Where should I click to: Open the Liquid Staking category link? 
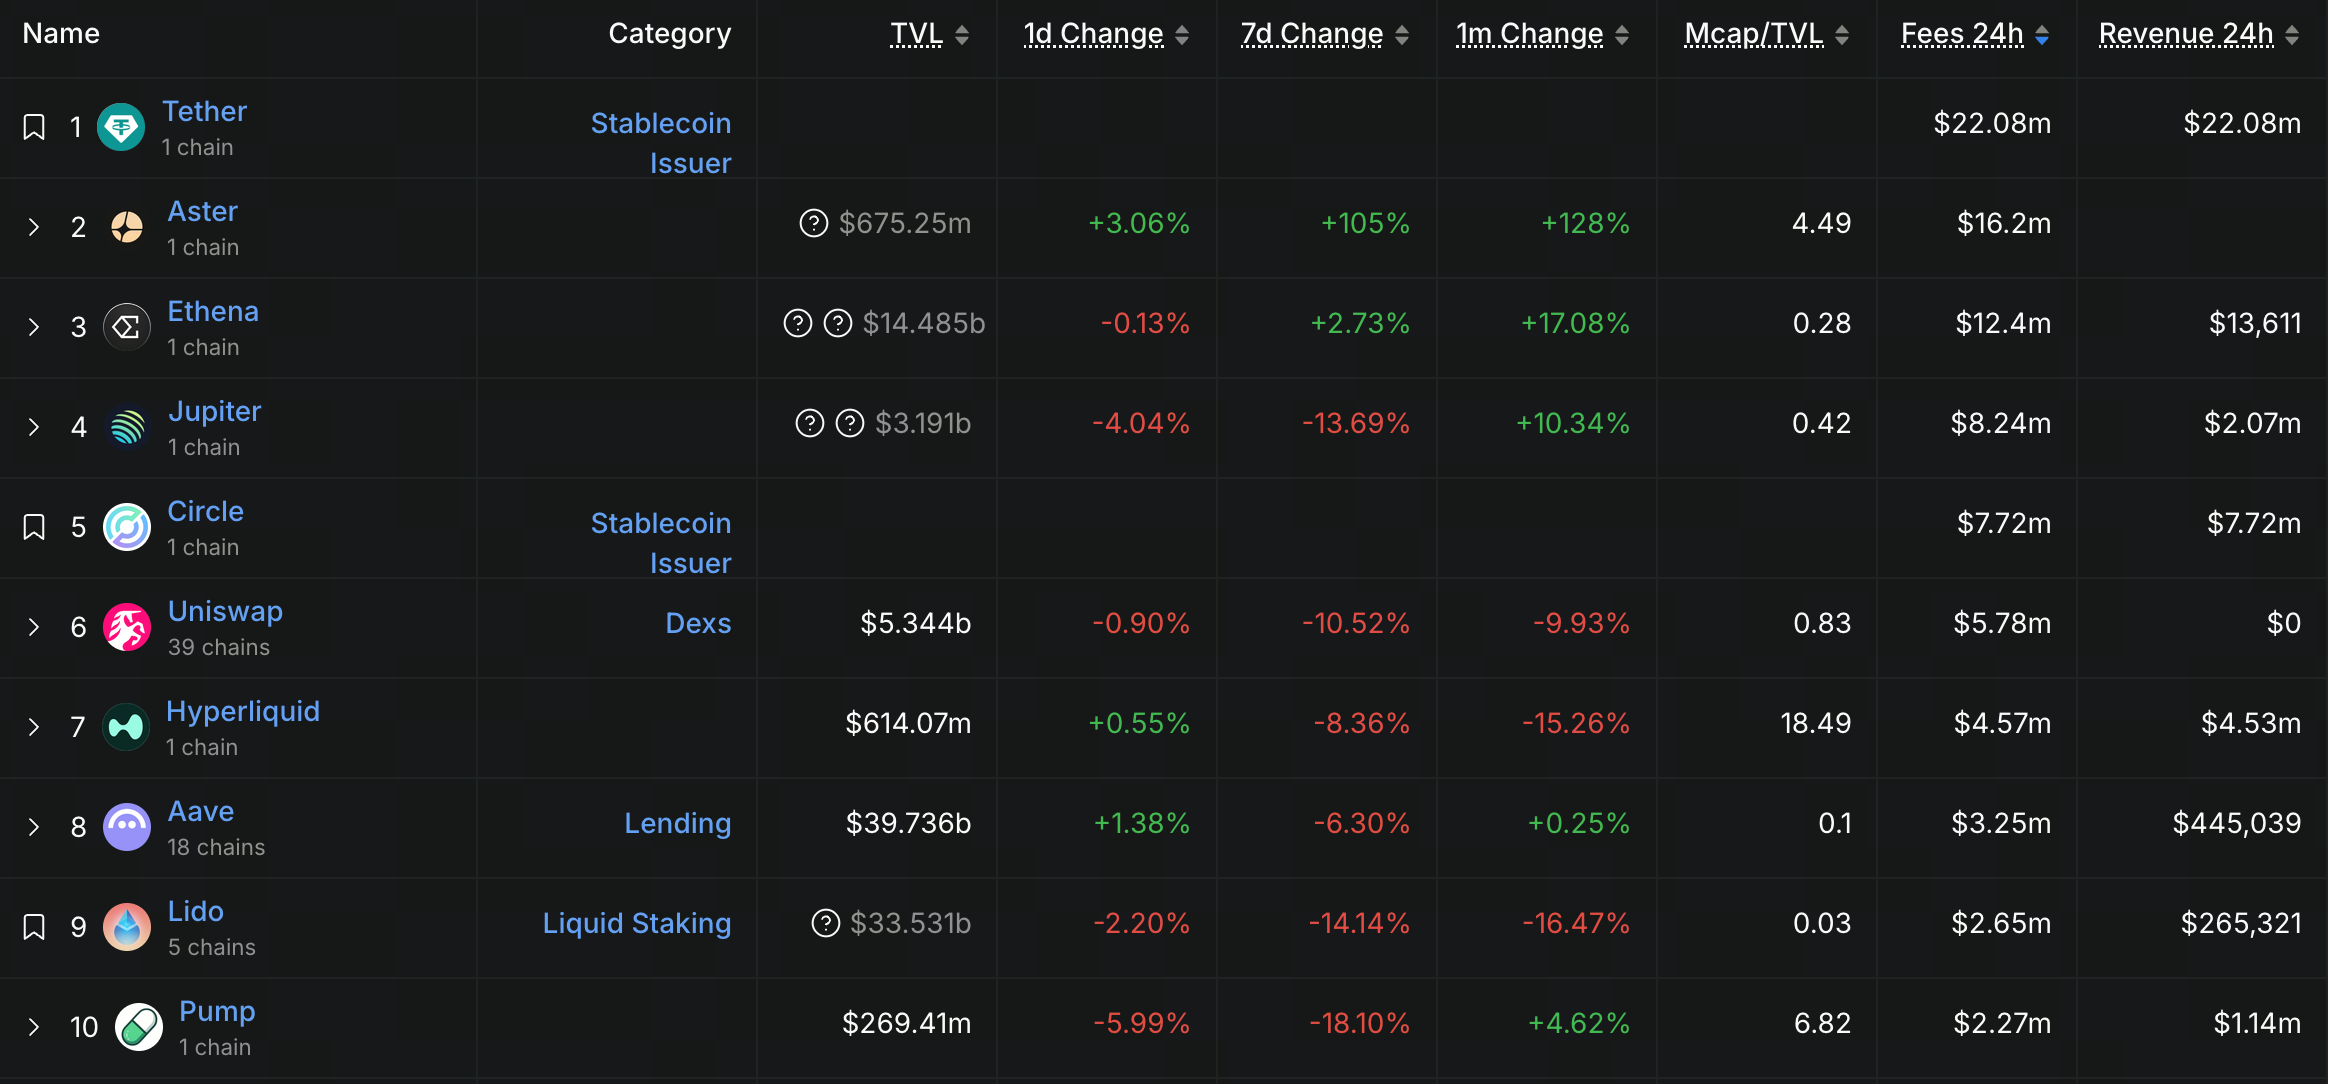[x=636, y=923]
